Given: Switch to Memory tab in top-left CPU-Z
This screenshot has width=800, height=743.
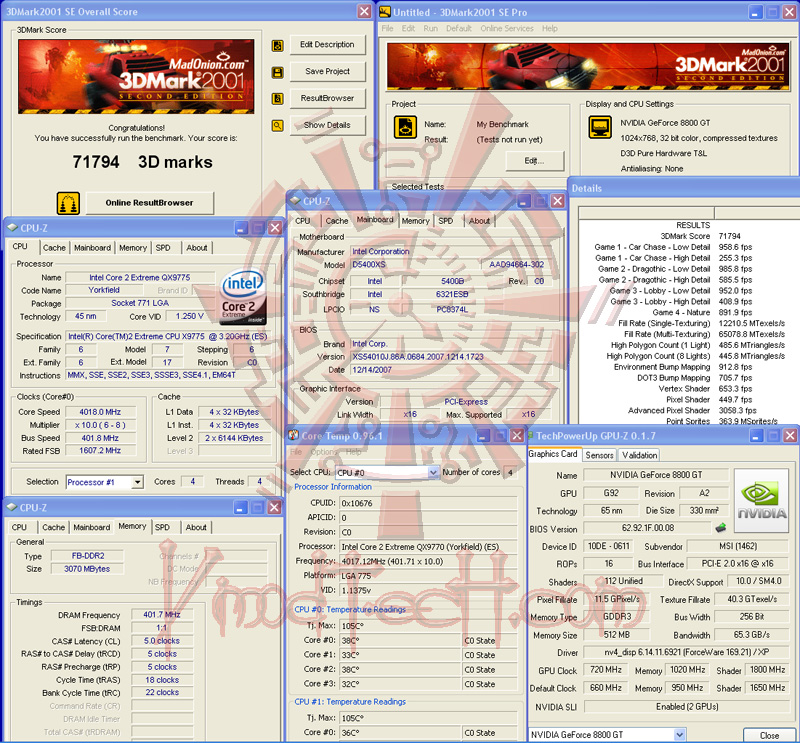Looking at the screenshot, I should (x=133, y=247).
